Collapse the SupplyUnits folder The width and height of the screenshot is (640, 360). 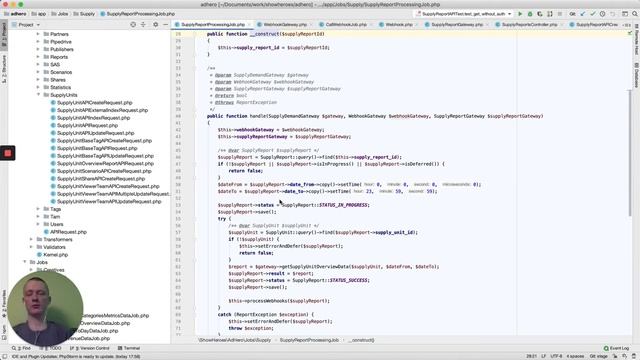pyautogui.click(x=38, y=95)
